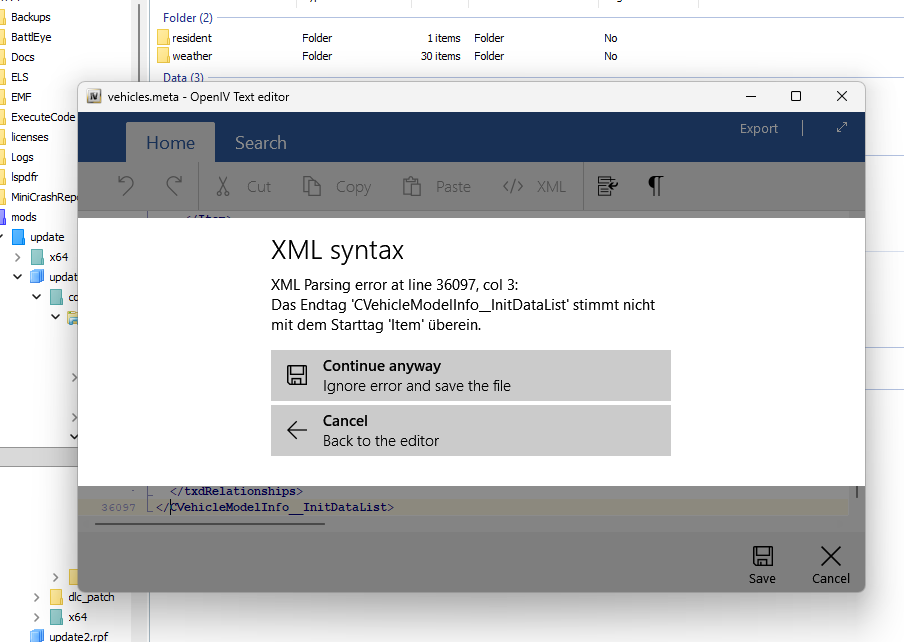The width and height of the screenshot is (904, 642).
Task: Choose Cancel Back to the editor
Action: coord(471,430)
